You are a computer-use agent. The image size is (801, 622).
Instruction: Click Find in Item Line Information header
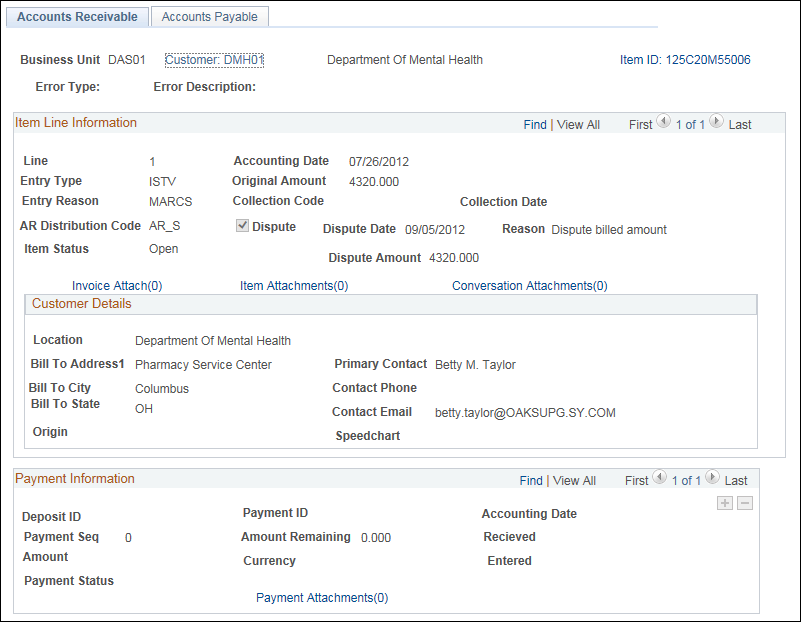[535, 125]
